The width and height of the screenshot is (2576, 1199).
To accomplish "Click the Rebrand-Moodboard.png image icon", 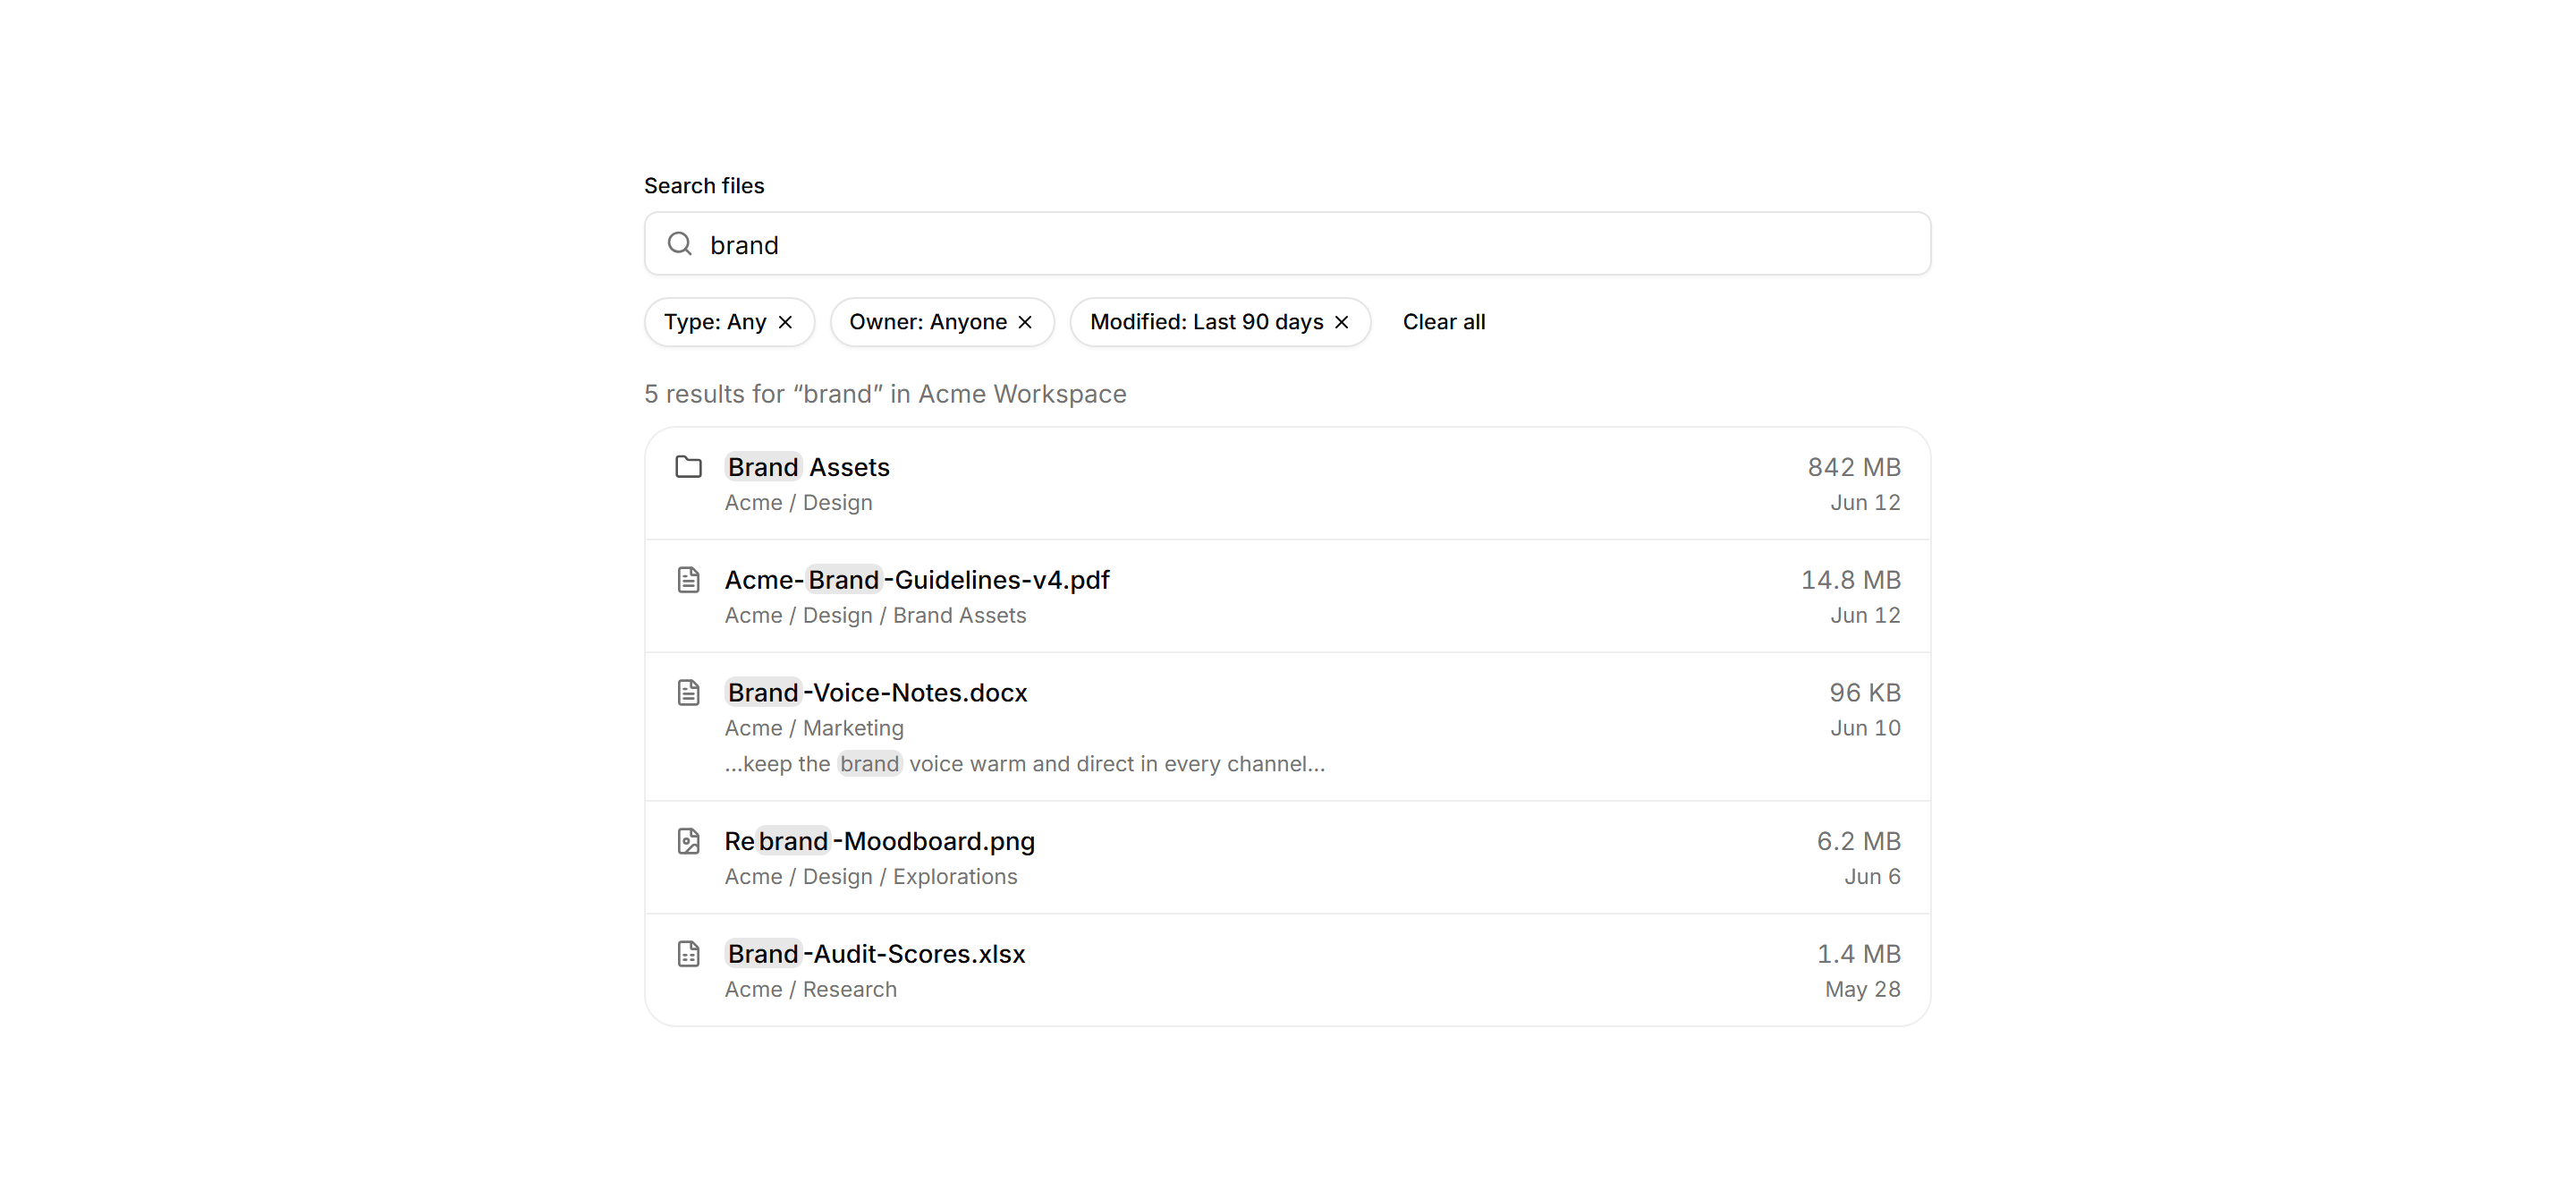I will point(689,841).
